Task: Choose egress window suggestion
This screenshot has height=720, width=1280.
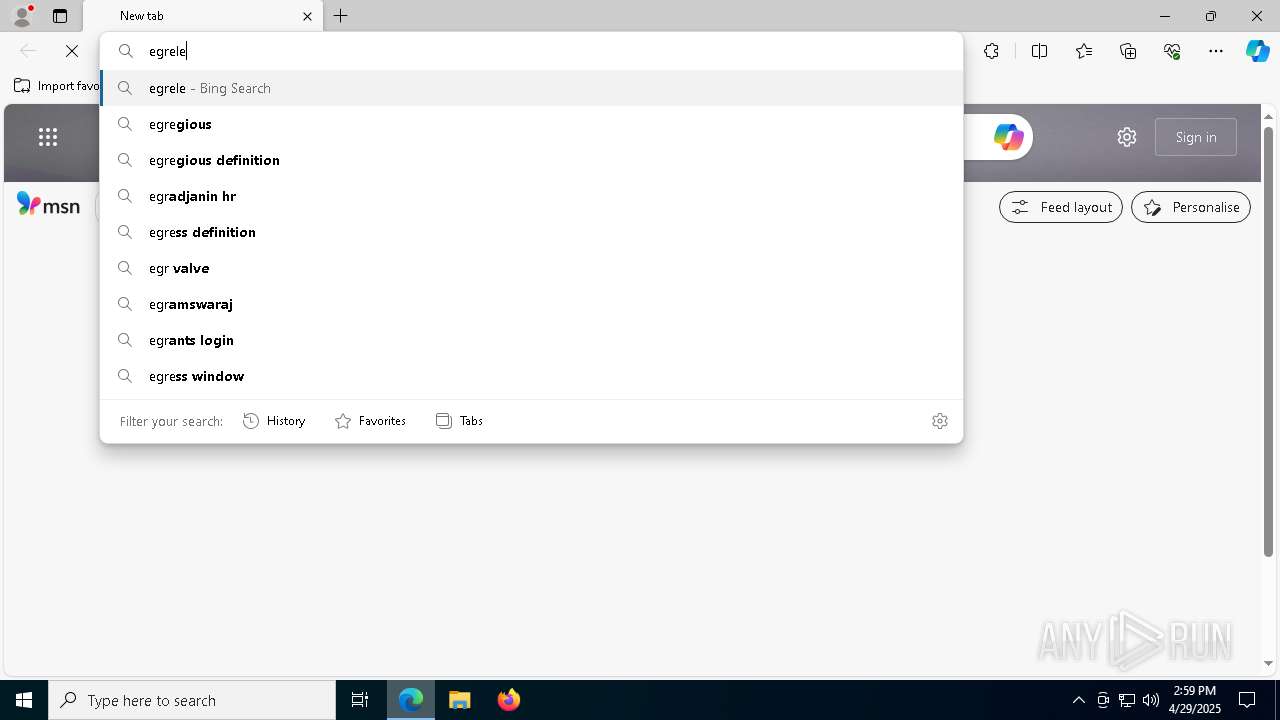Action: click(531, 376)
